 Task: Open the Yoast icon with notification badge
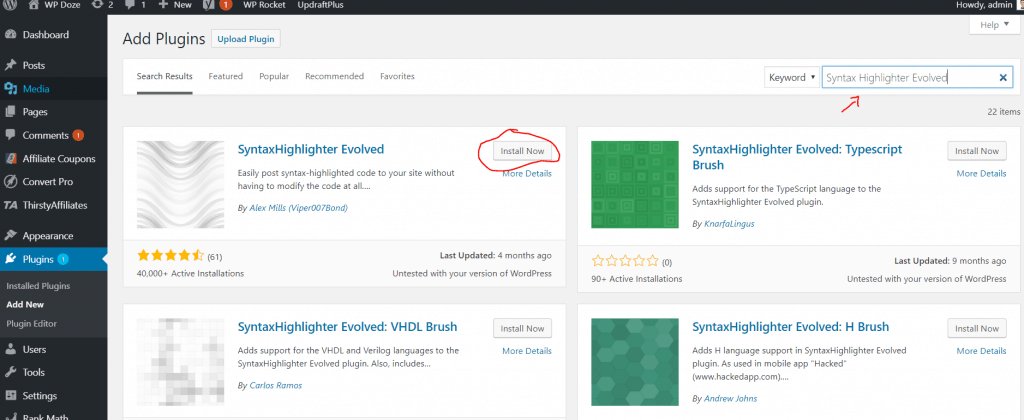tap(209, 5)
